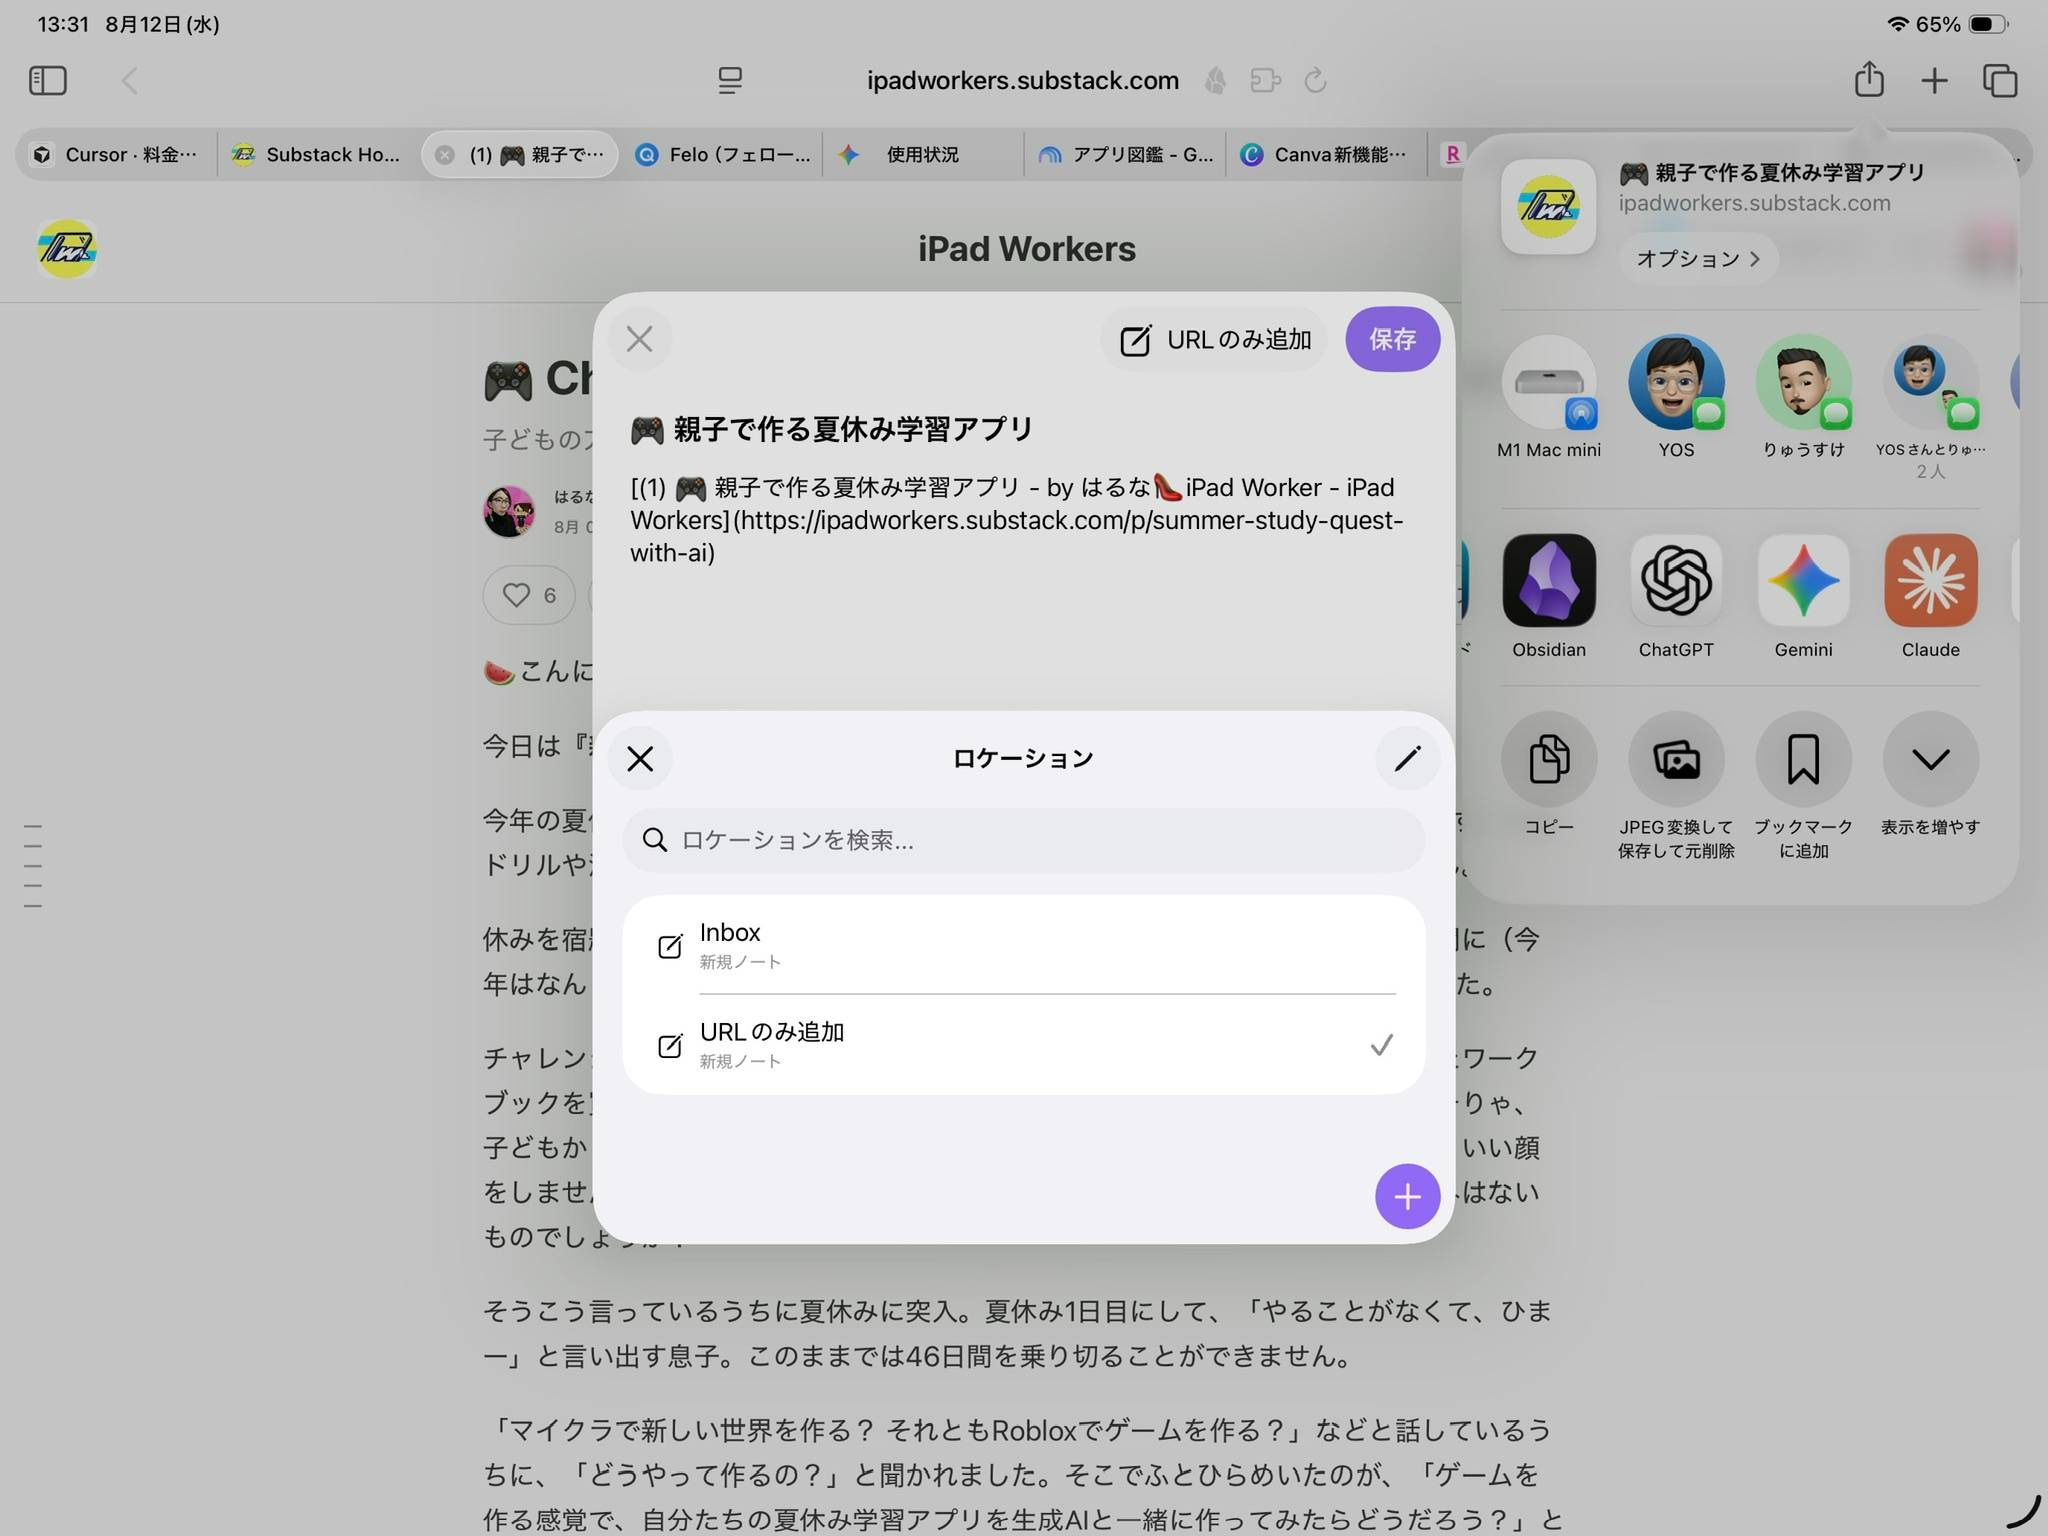This screenshot has width=2048, height=1536.
Task: Show the tab overview icon
Action: 2000,80
